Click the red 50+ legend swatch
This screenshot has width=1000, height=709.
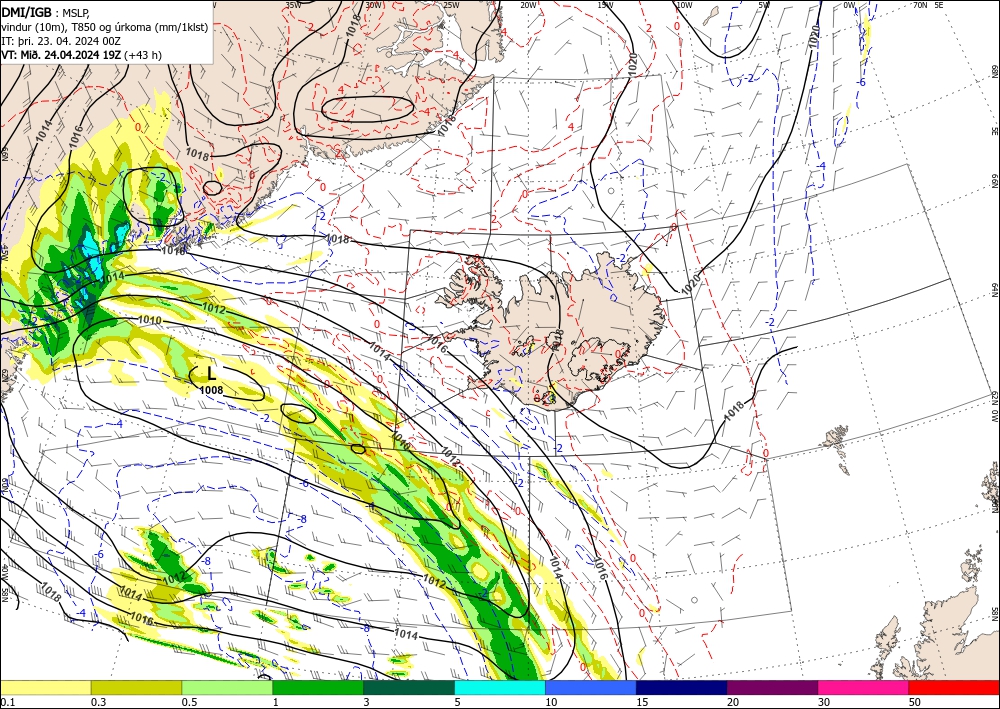(954, 687)
